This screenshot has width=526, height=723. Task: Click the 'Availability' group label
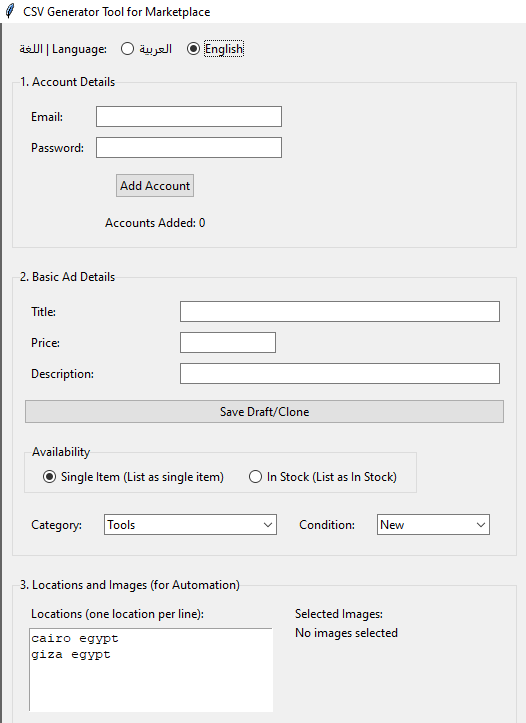click(x=61, y=452)
